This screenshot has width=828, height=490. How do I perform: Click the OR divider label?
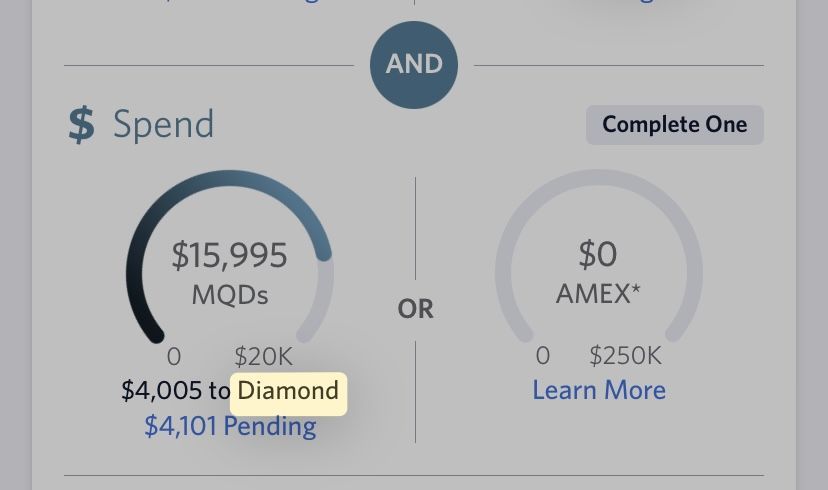pyautogui.click(x=416, y=309)
